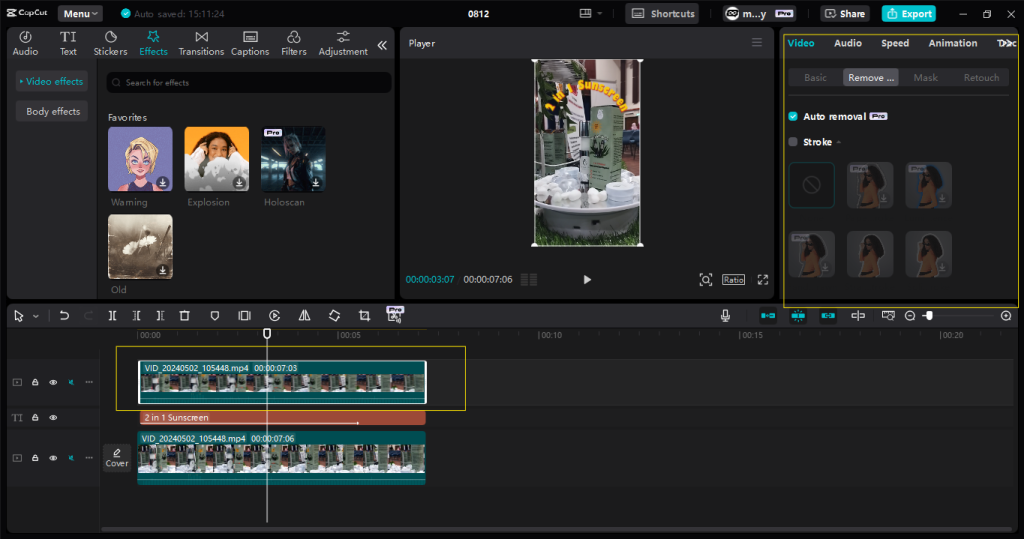Collapse the media panel with double chevron

(x=382, y=45)
